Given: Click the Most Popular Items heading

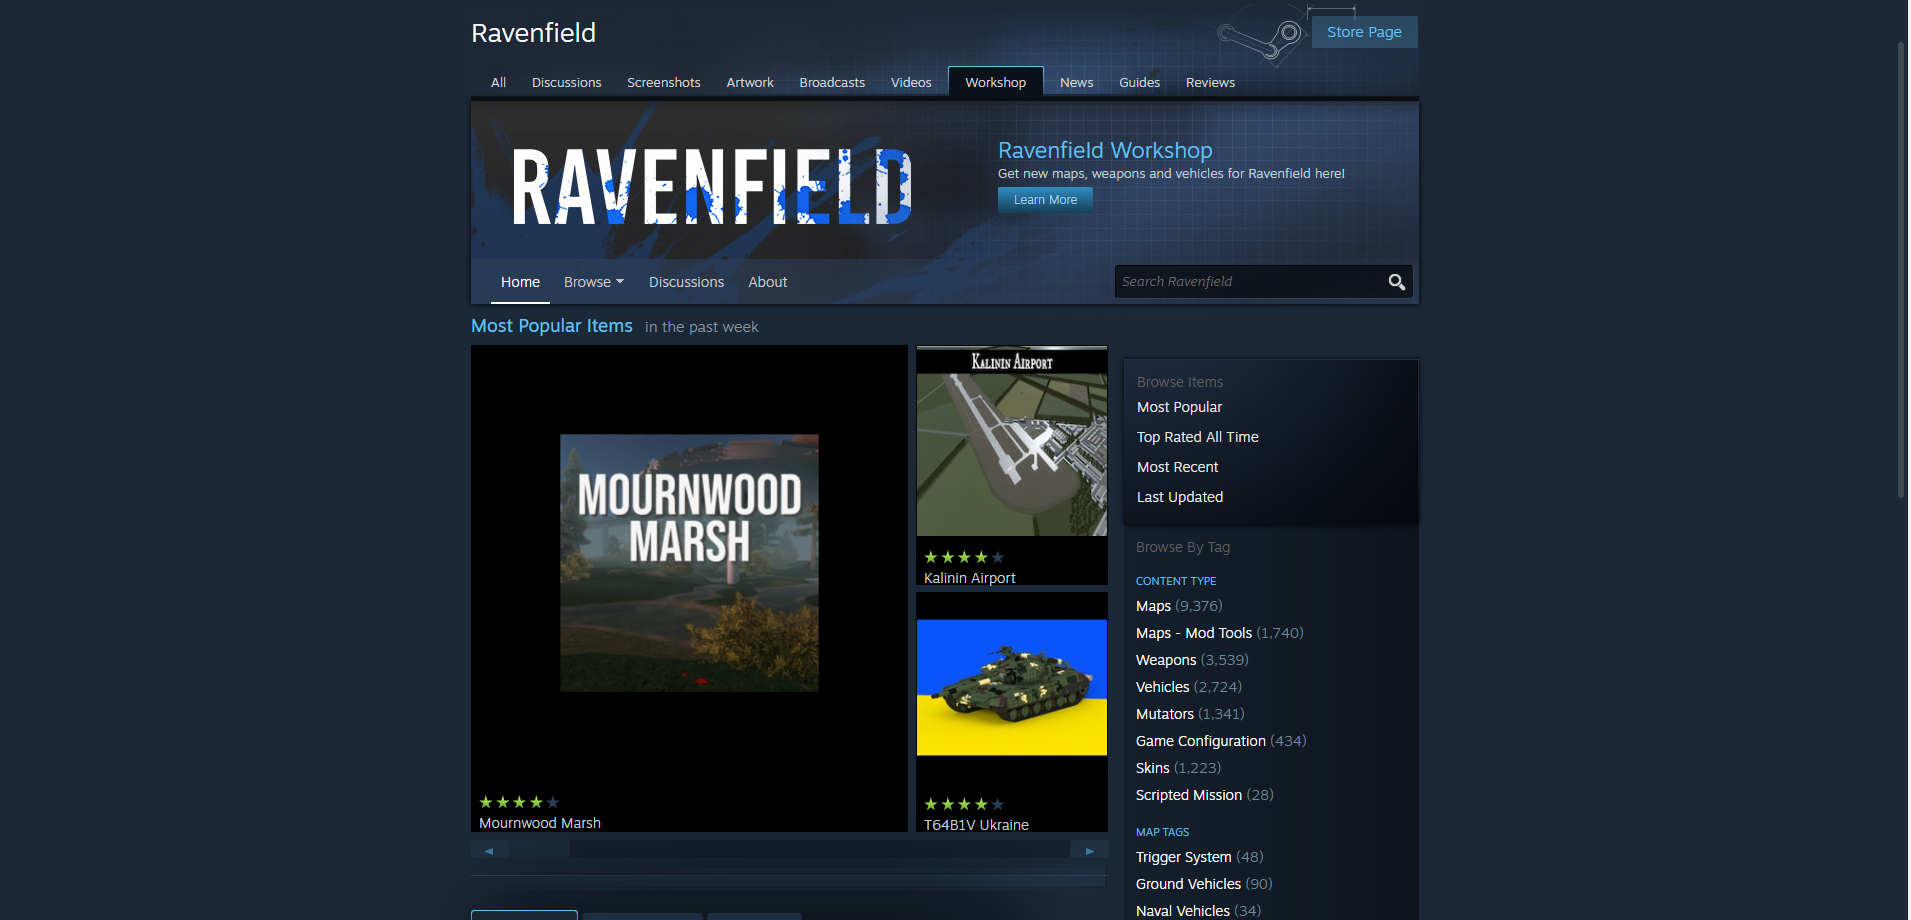Looking at the screenshot, I should (552, 326).
